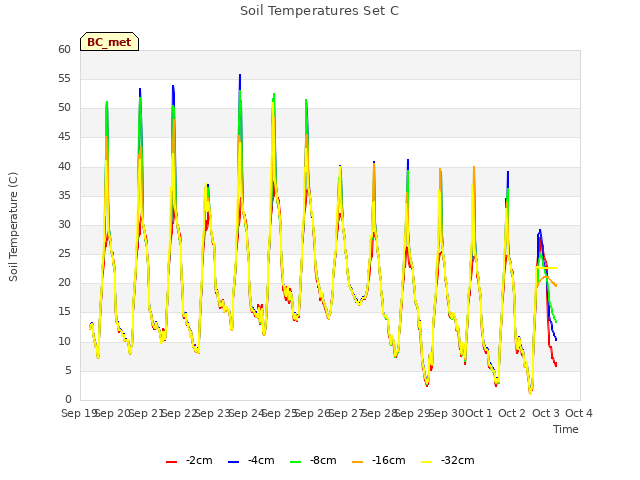
Task: Click the 0 y-axis tick label
Action: (x=68, y=400)
